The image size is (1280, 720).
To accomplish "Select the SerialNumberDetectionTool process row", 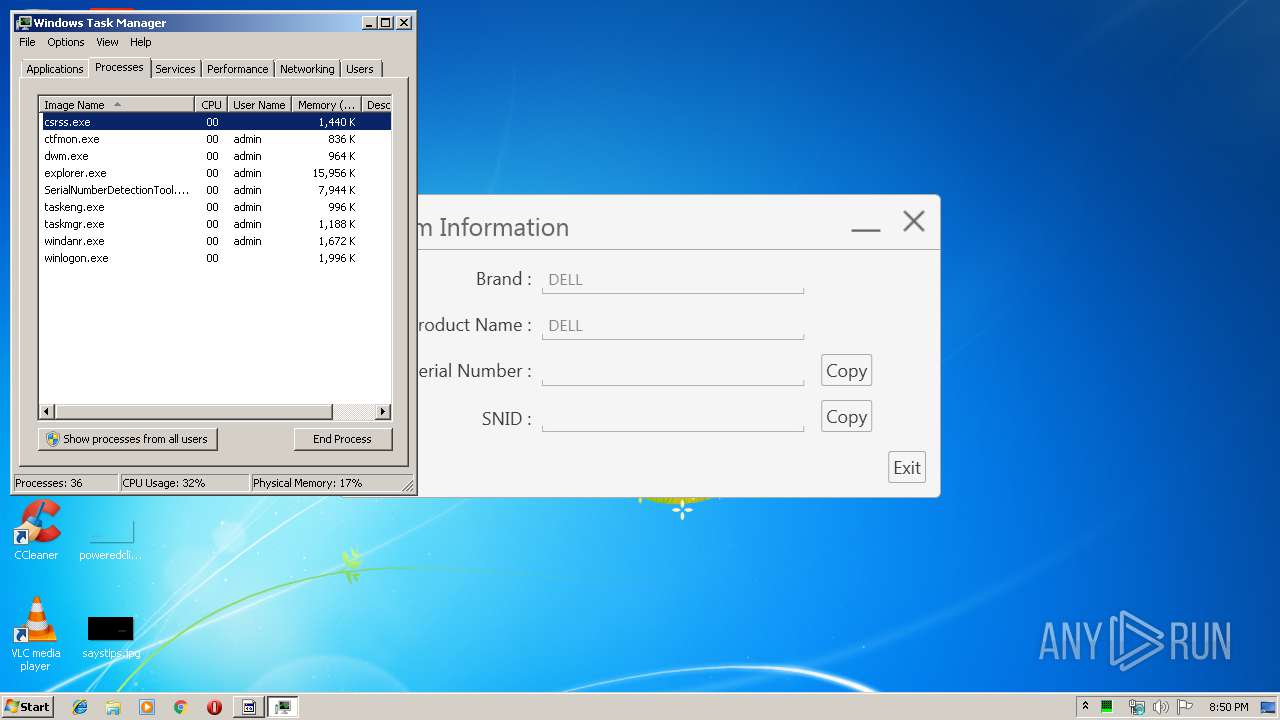I will pyautogui.click(x=215, y=190).
